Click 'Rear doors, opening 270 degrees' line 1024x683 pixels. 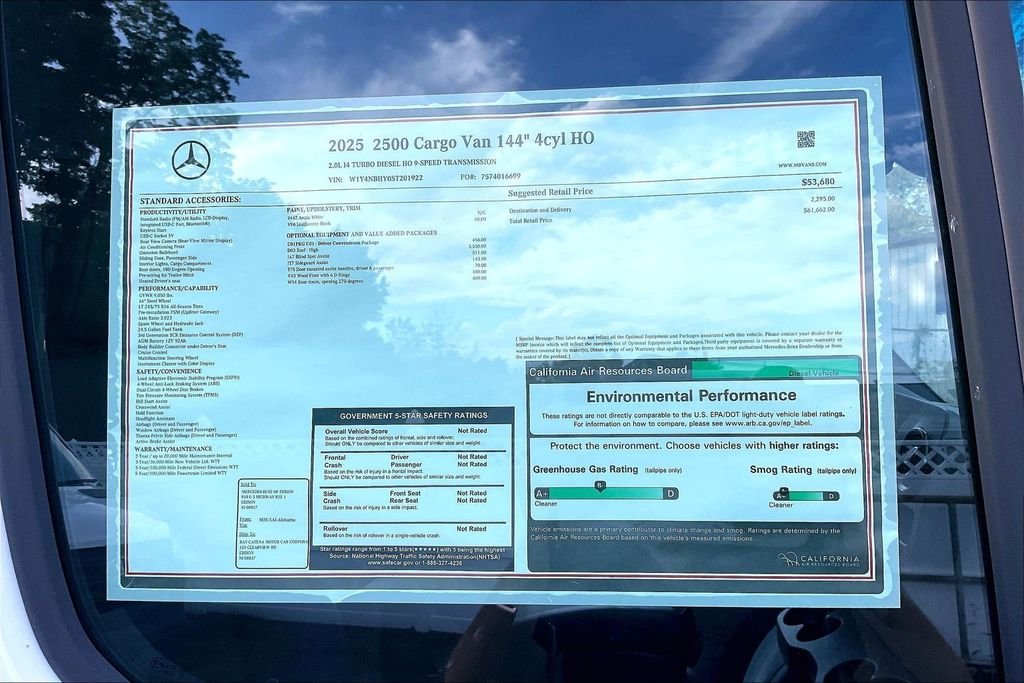point(325,282)
